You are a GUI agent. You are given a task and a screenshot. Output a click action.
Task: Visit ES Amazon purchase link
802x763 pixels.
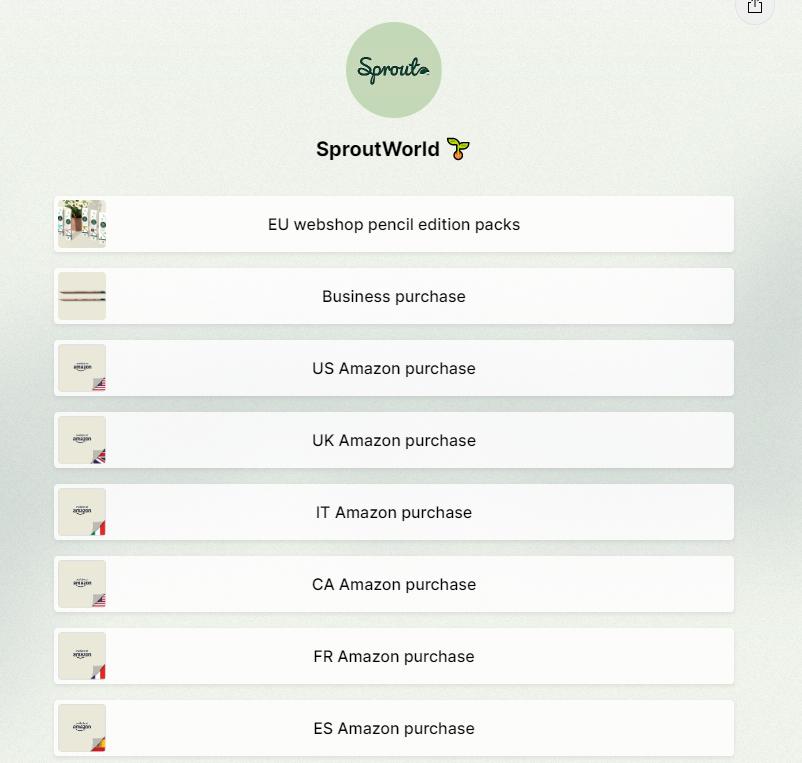point(394,728)
